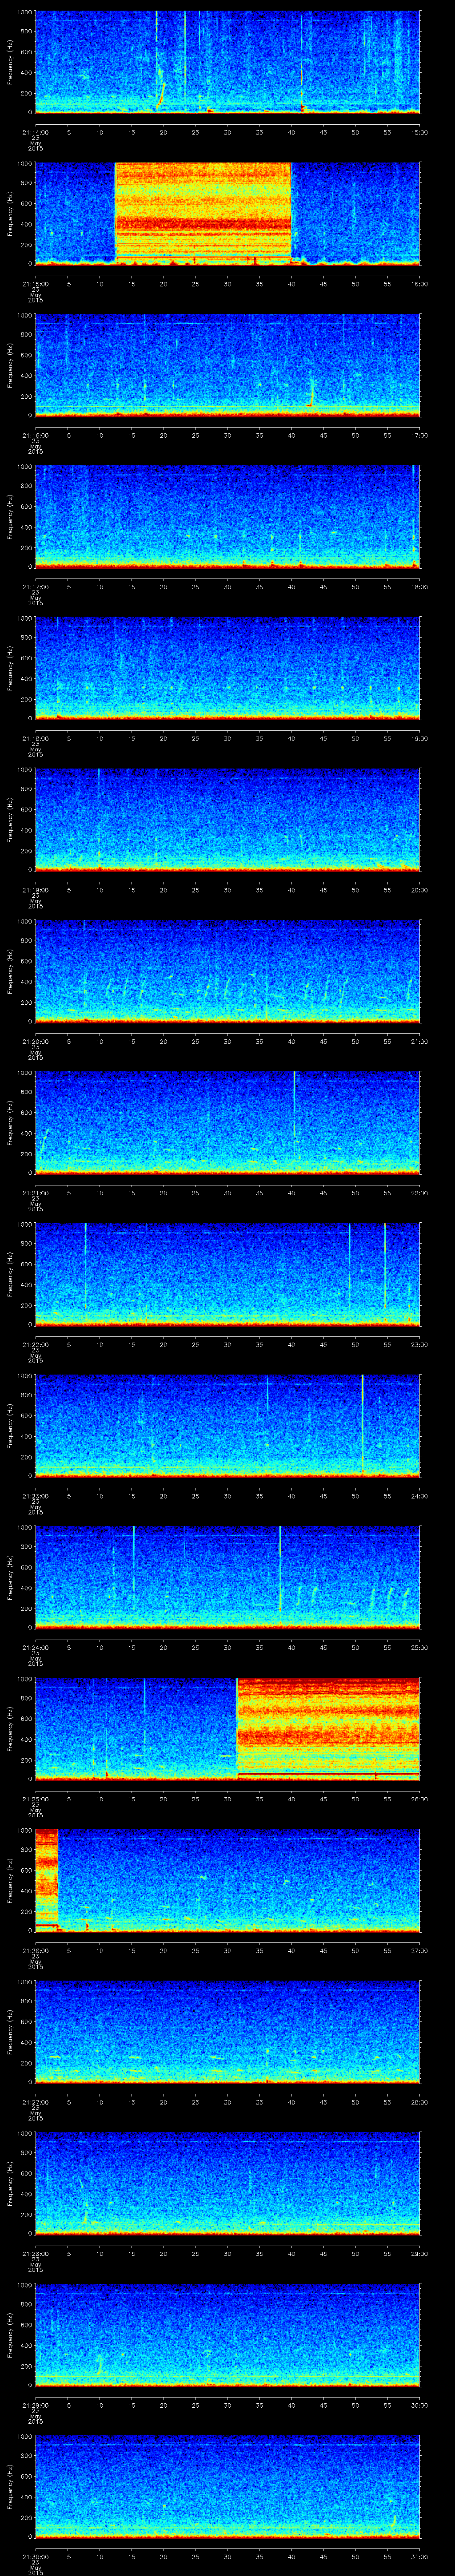This screenshot has height=2576, width=455.
Task: Click the 26:00 end time label
Action: point(419,1800)
